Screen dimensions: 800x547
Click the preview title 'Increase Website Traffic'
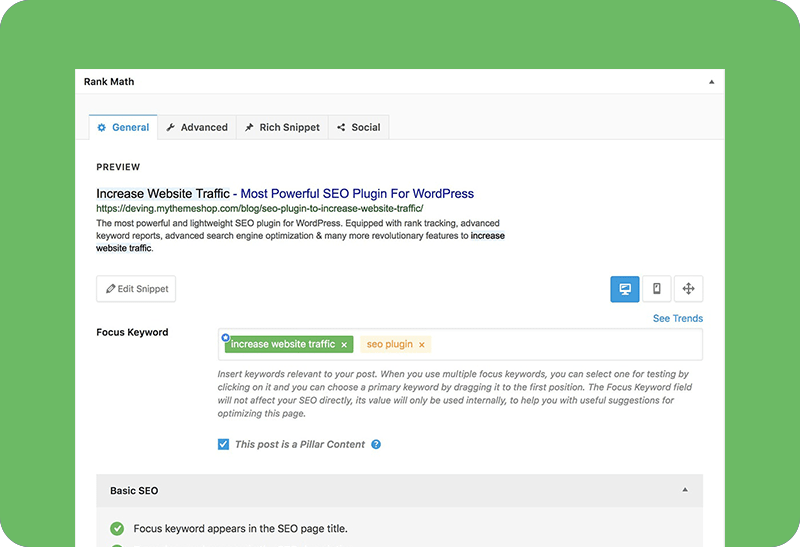(163, 194)
